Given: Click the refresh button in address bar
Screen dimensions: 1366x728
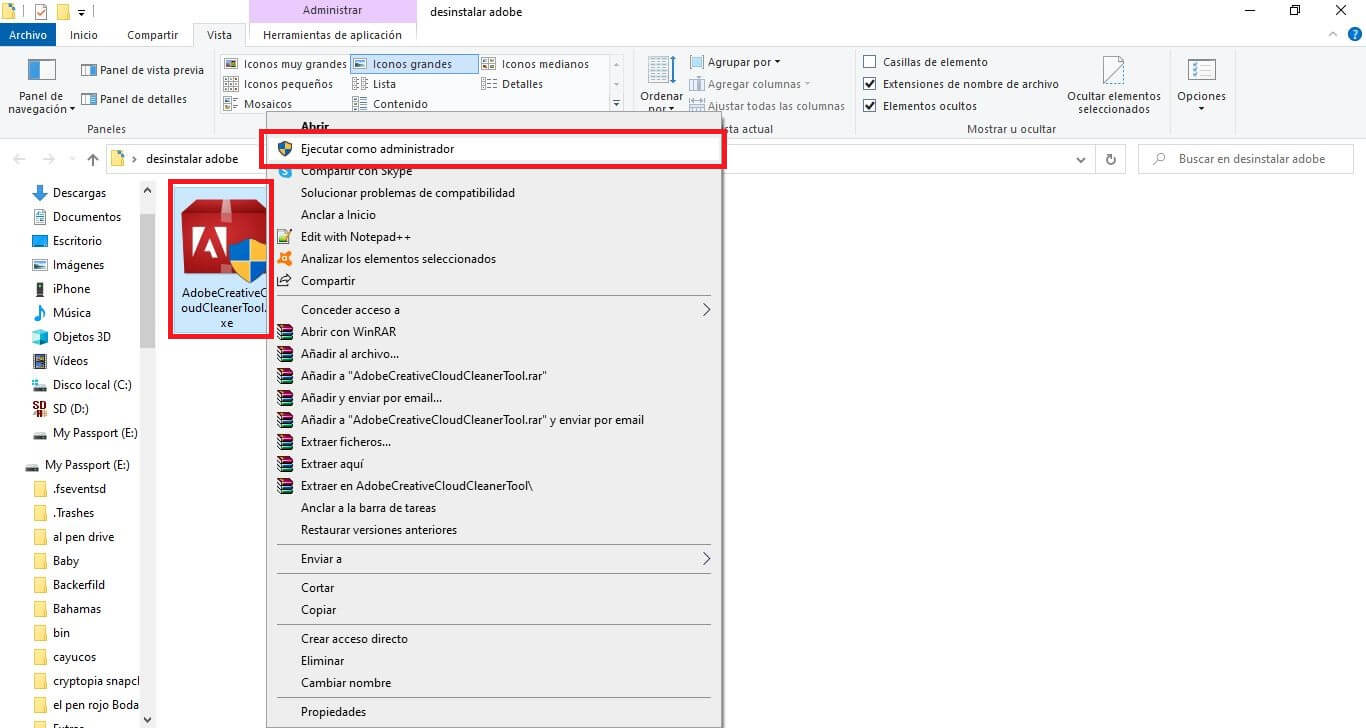Looking at the screenshot, I should coord(1110,159).
